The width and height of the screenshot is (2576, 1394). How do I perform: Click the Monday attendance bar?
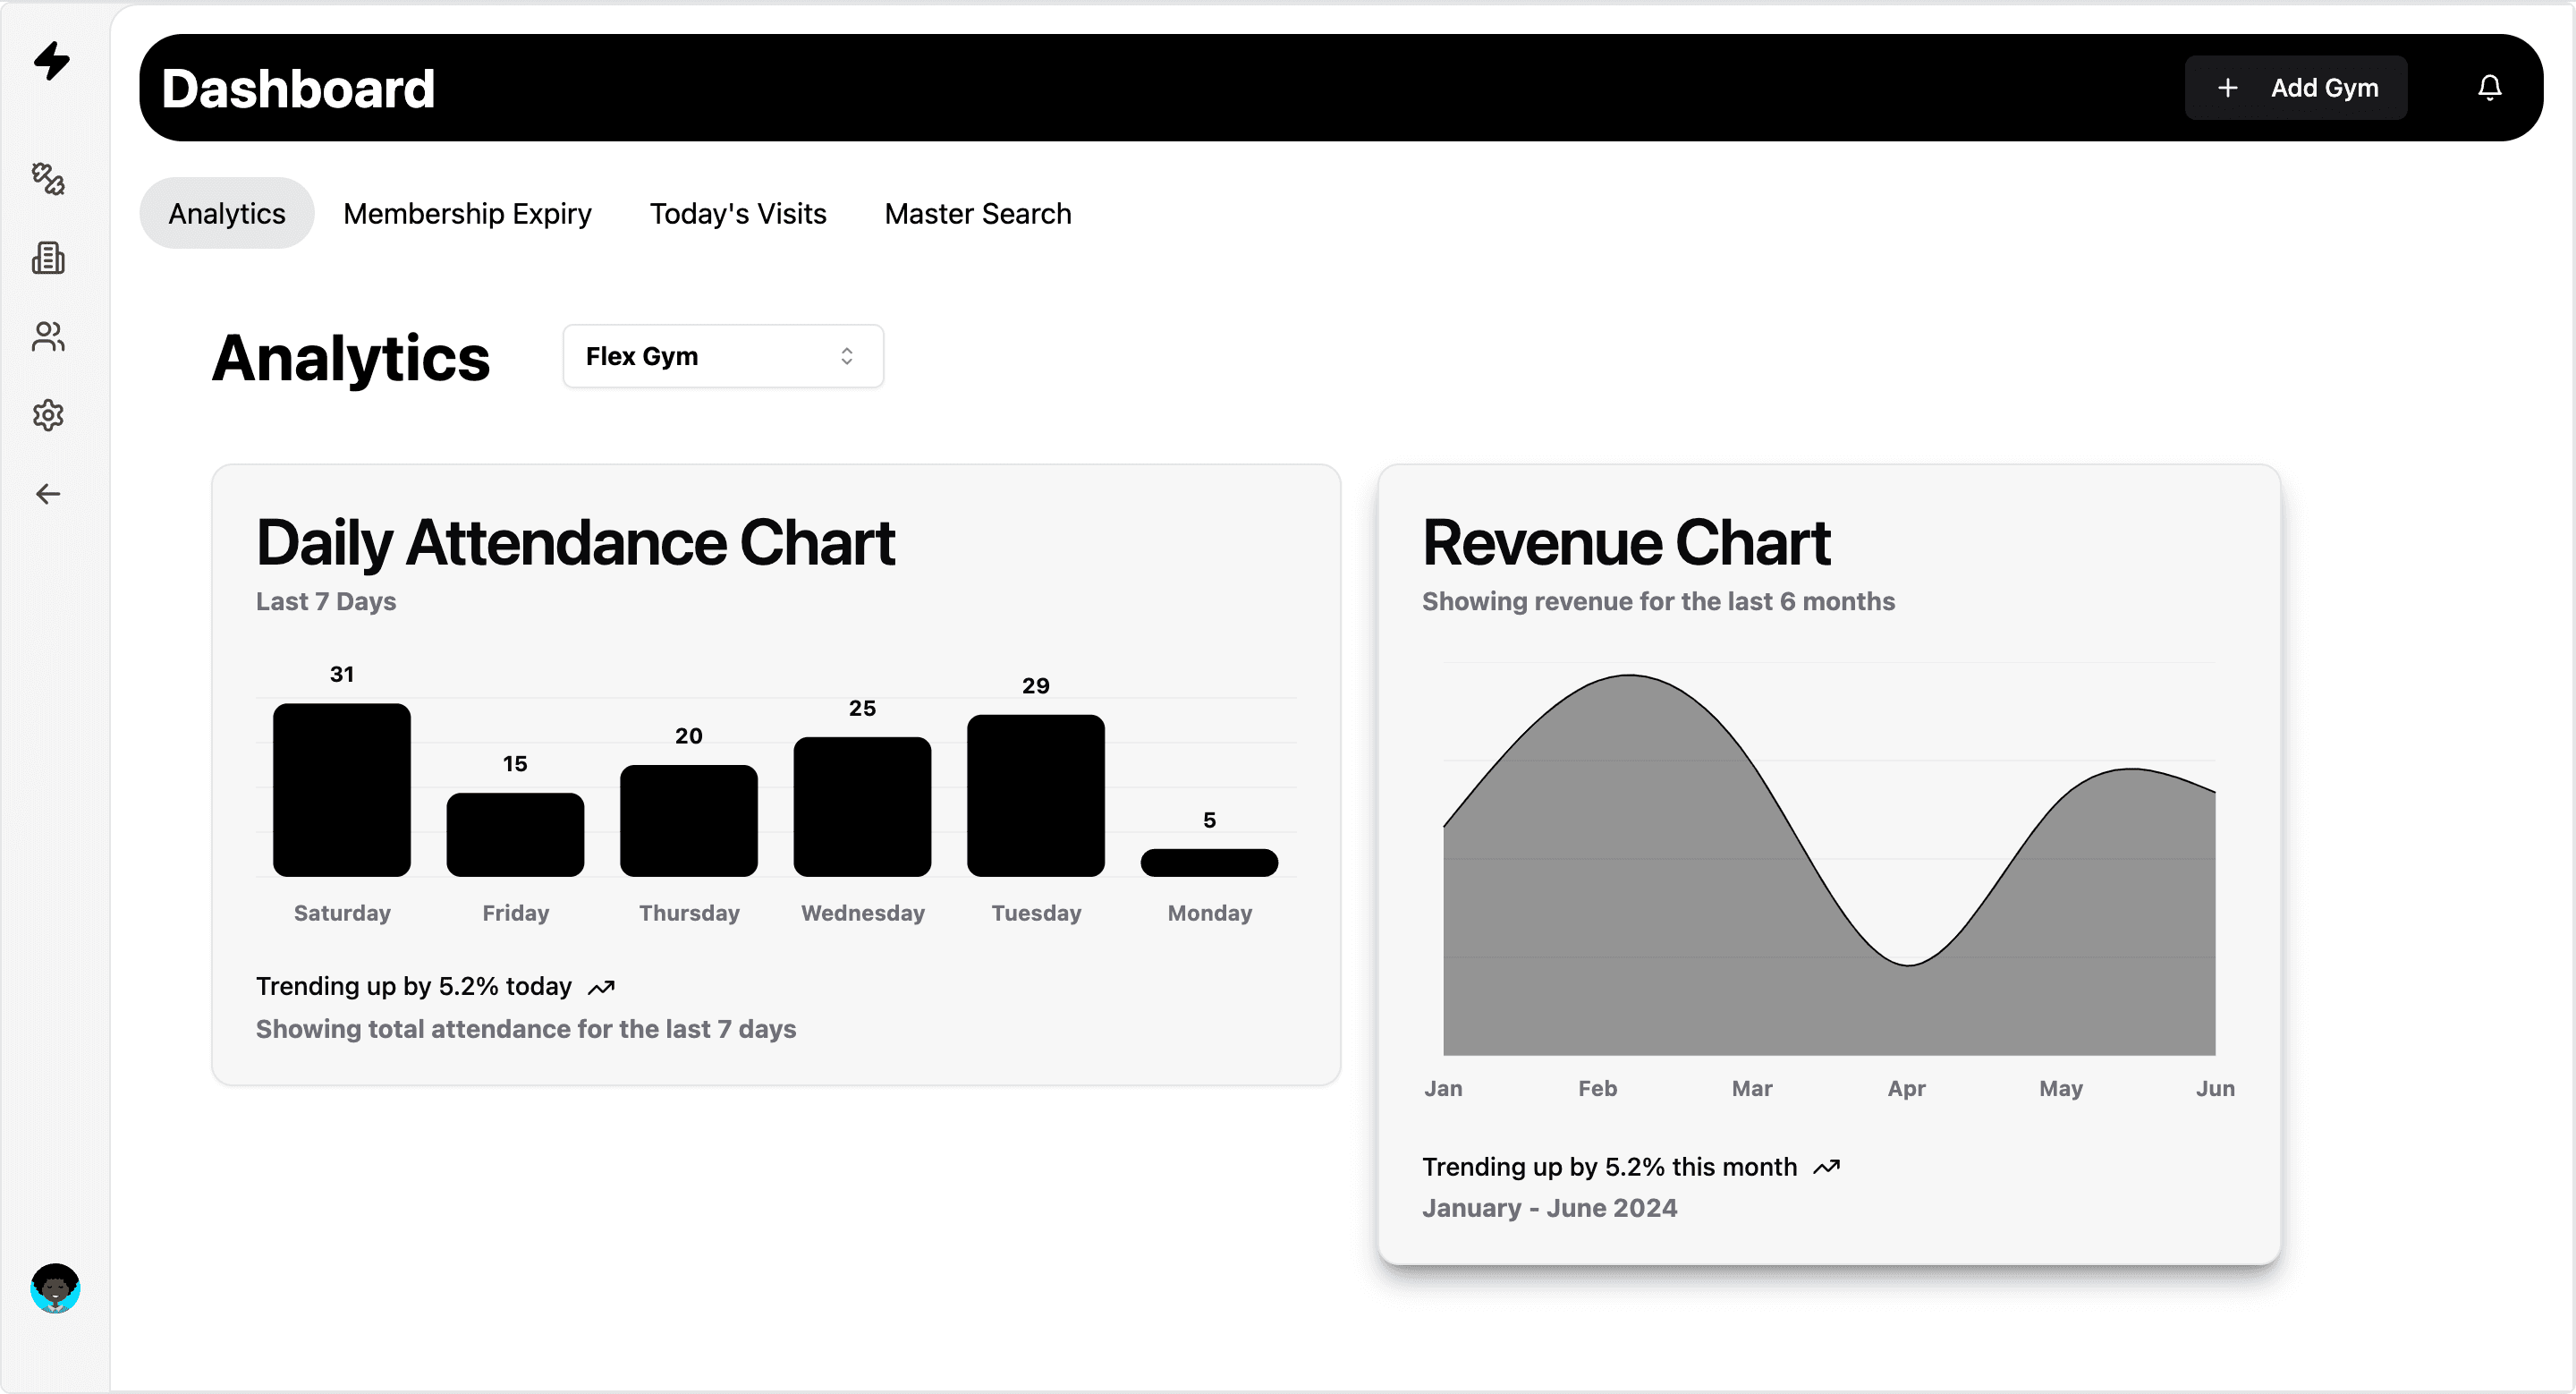pos(1210,863)
